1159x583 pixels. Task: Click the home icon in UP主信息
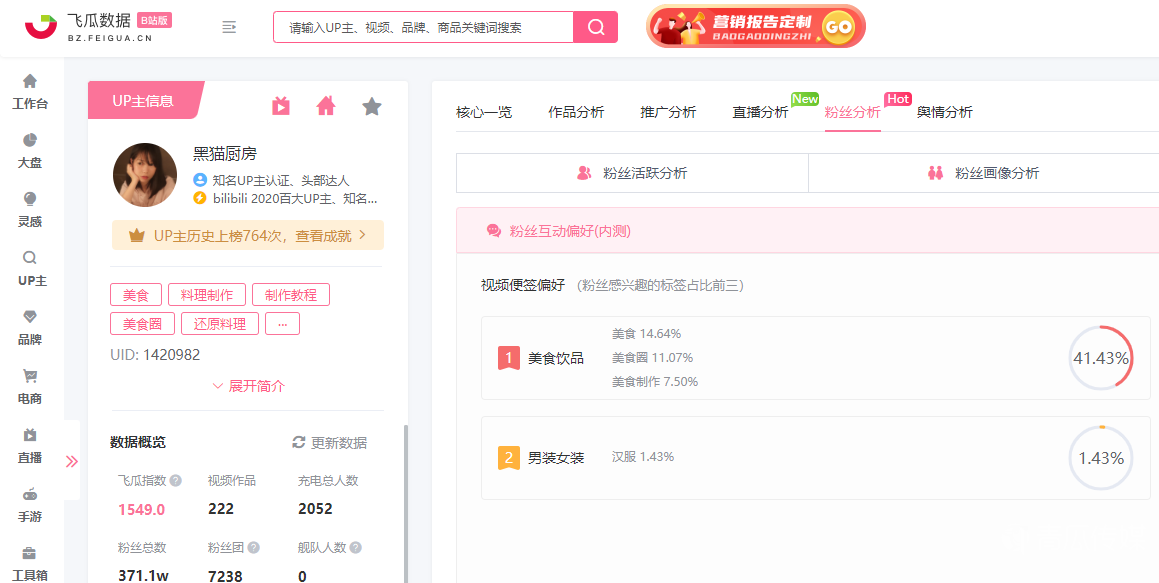click(x=326, y=106)
